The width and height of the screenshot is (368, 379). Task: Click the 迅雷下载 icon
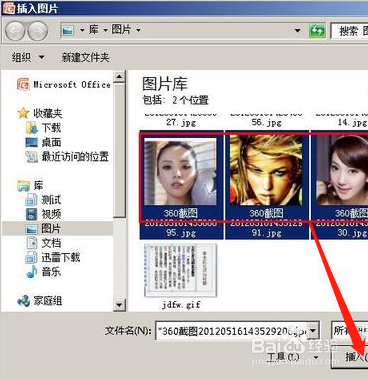click(31, 257)
